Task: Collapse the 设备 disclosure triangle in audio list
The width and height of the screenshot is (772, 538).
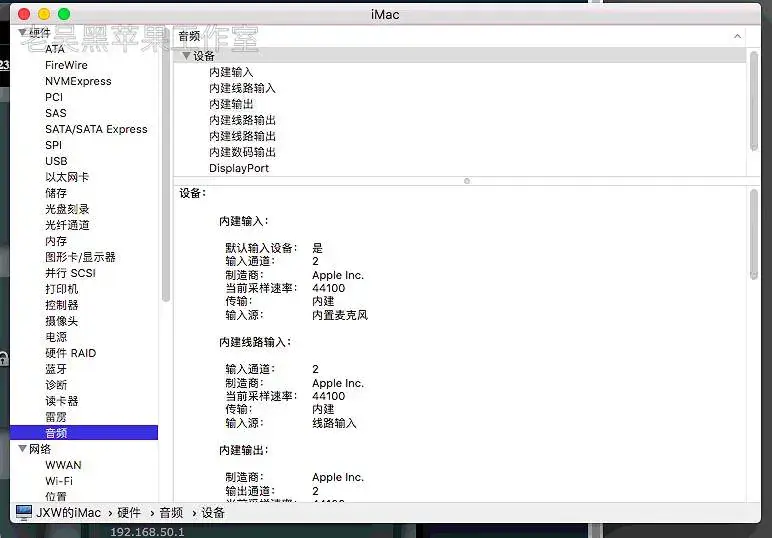Action: 186,56
